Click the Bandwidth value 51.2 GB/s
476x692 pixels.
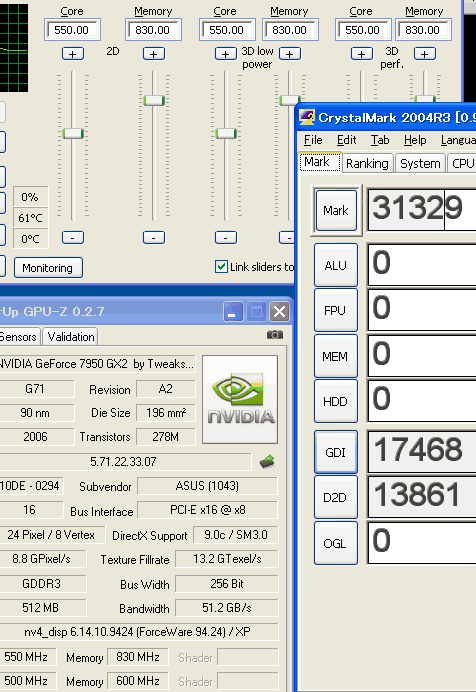coord(227,608)
